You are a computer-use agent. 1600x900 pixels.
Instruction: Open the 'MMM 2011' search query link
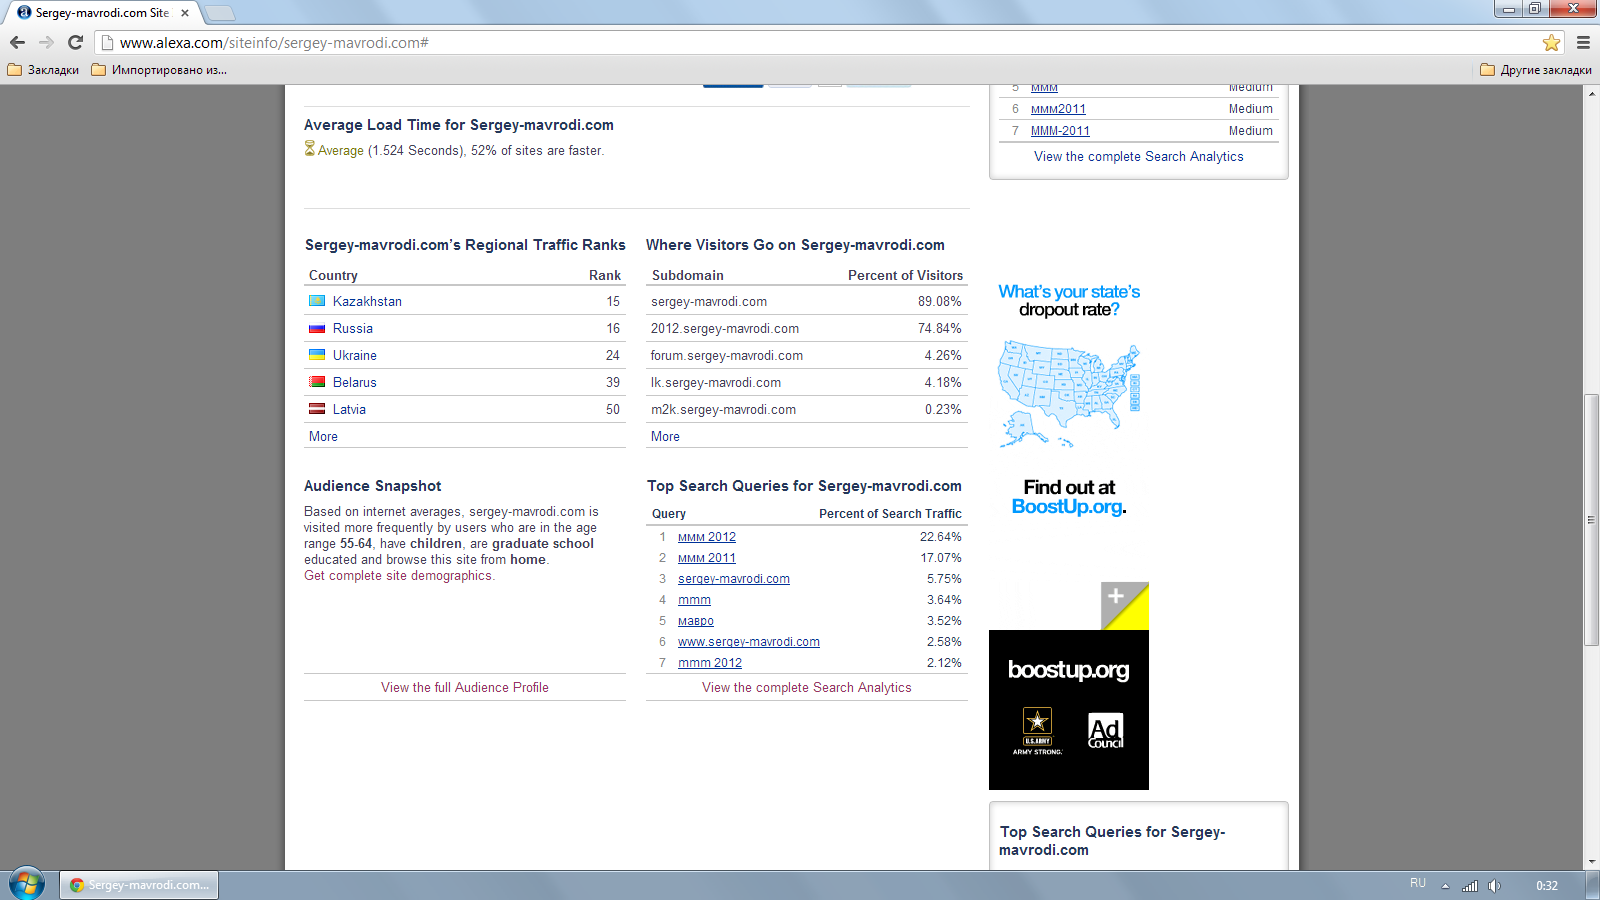[707, 558]
